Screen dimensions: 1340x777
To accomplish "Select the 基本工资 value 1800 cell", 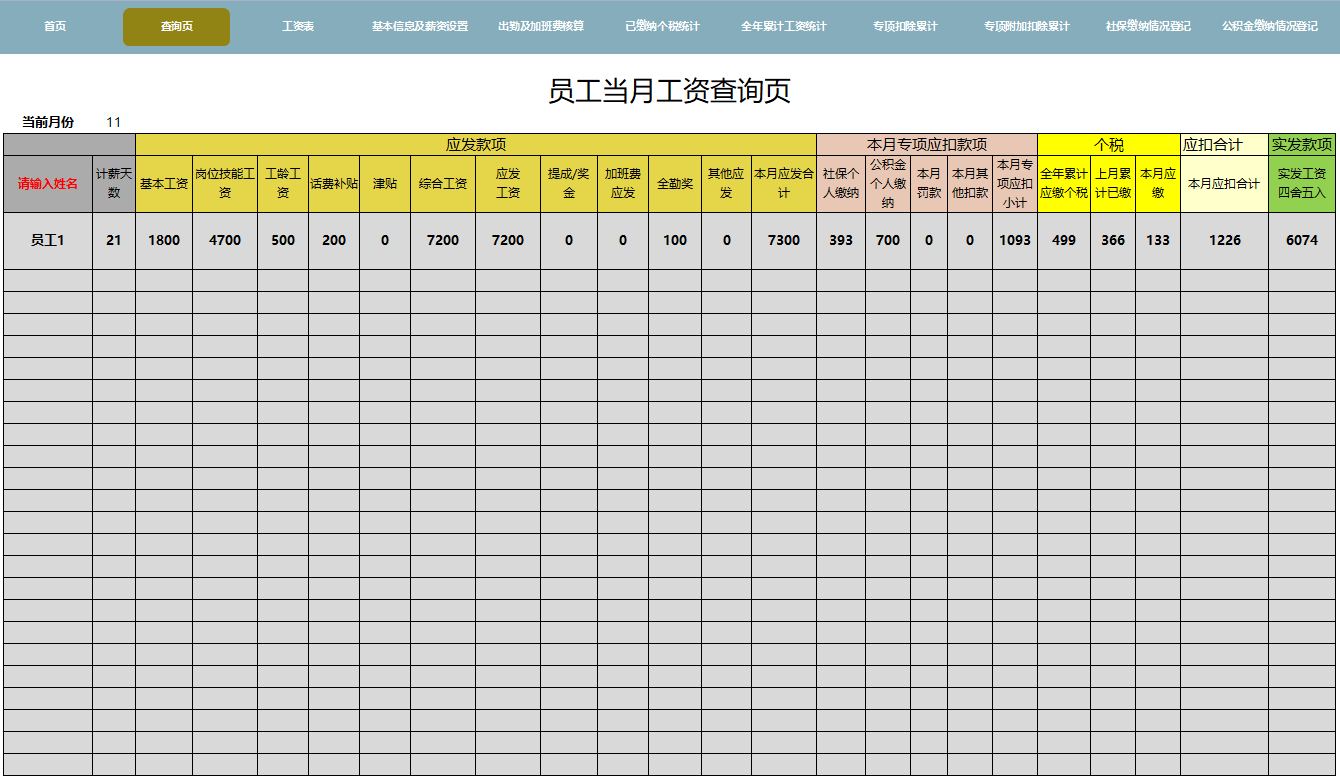I will point(164,240).
